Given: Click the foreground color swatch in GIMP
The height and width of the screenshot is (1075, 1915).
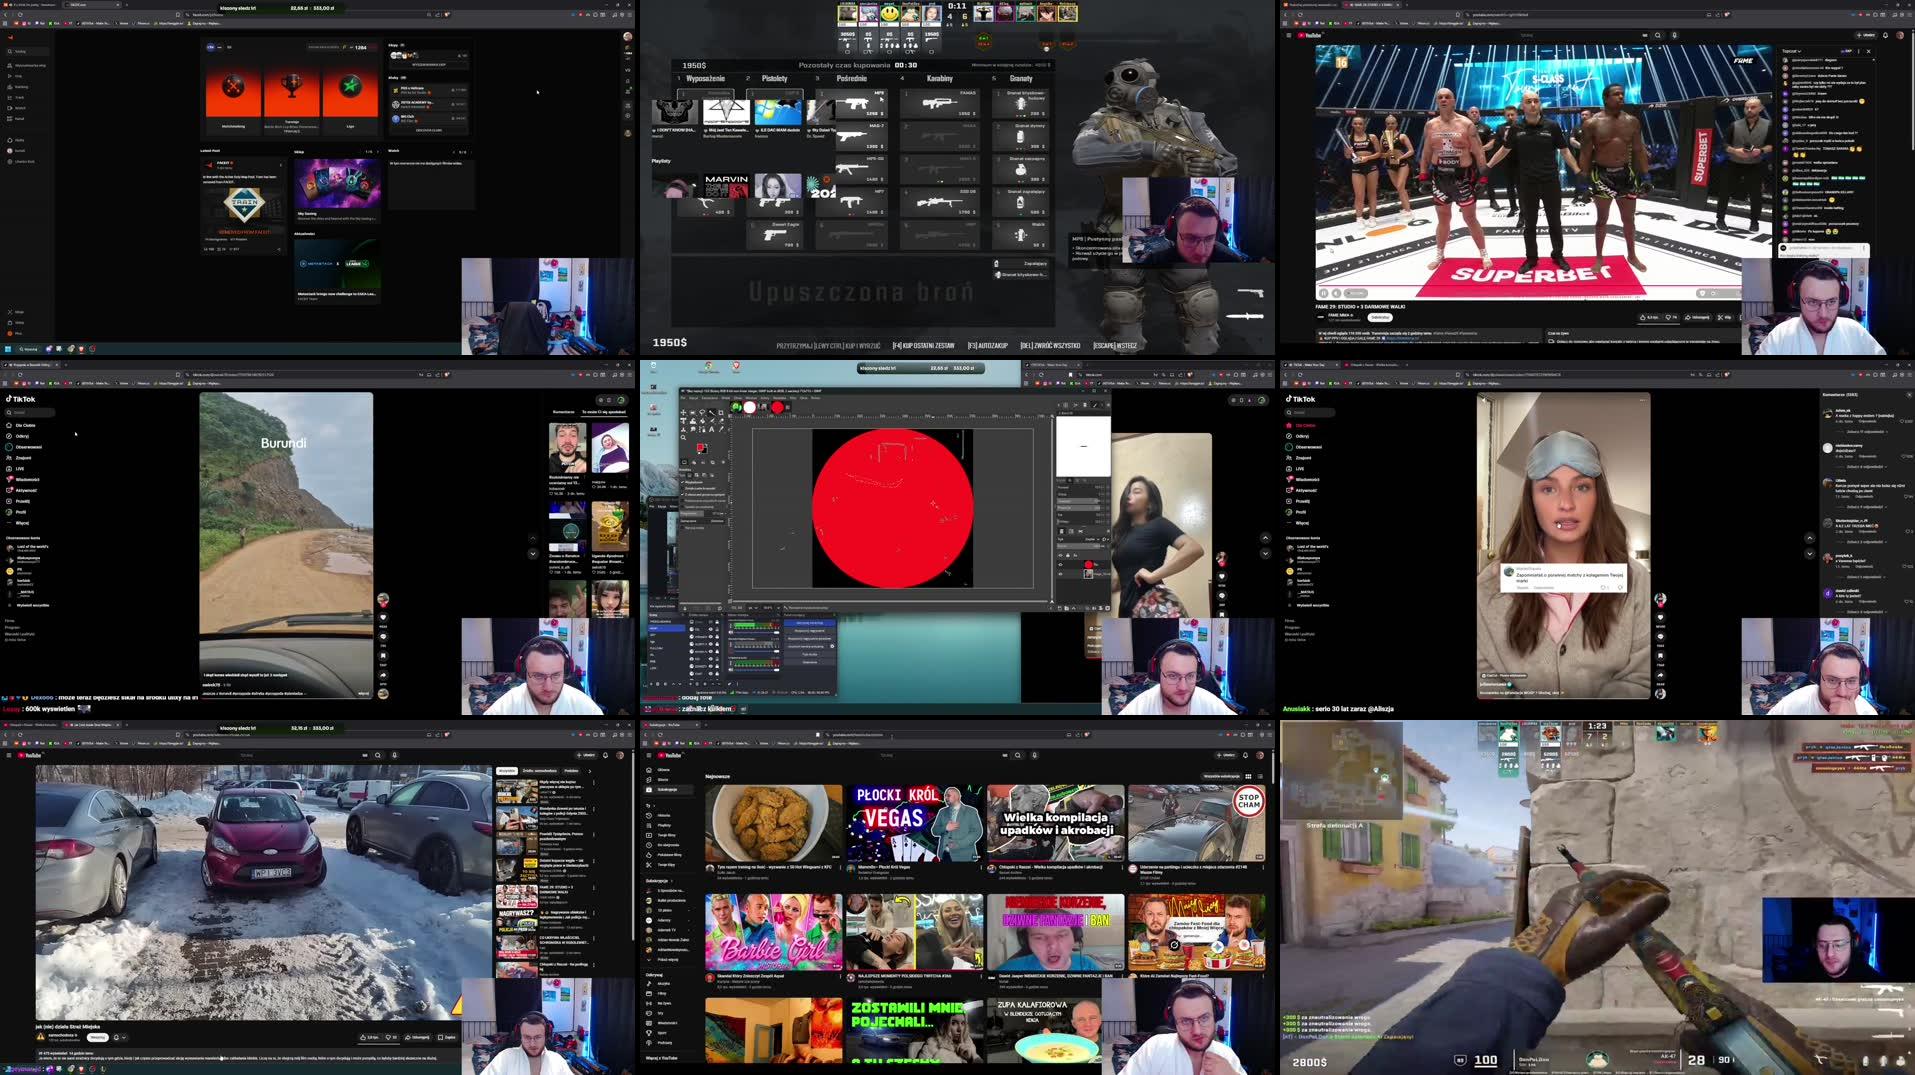Looking at the screenshot, I should coord(700,446).
